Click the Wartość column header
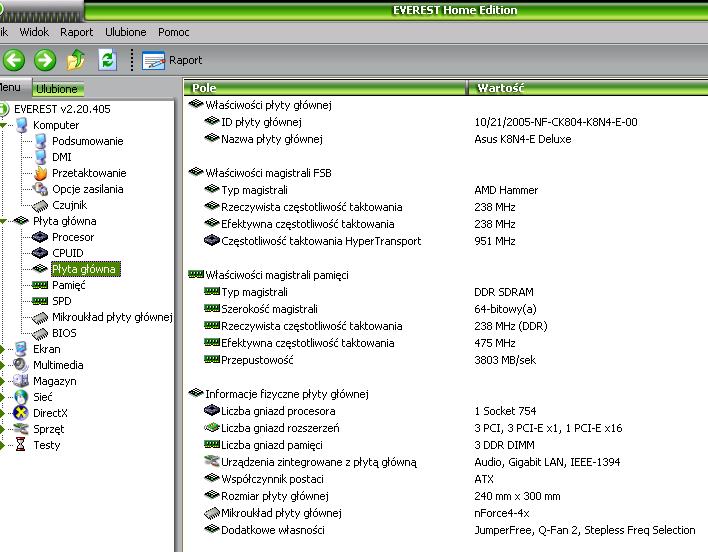The width and height of the screenshot is (708, 552). [587, 88]
